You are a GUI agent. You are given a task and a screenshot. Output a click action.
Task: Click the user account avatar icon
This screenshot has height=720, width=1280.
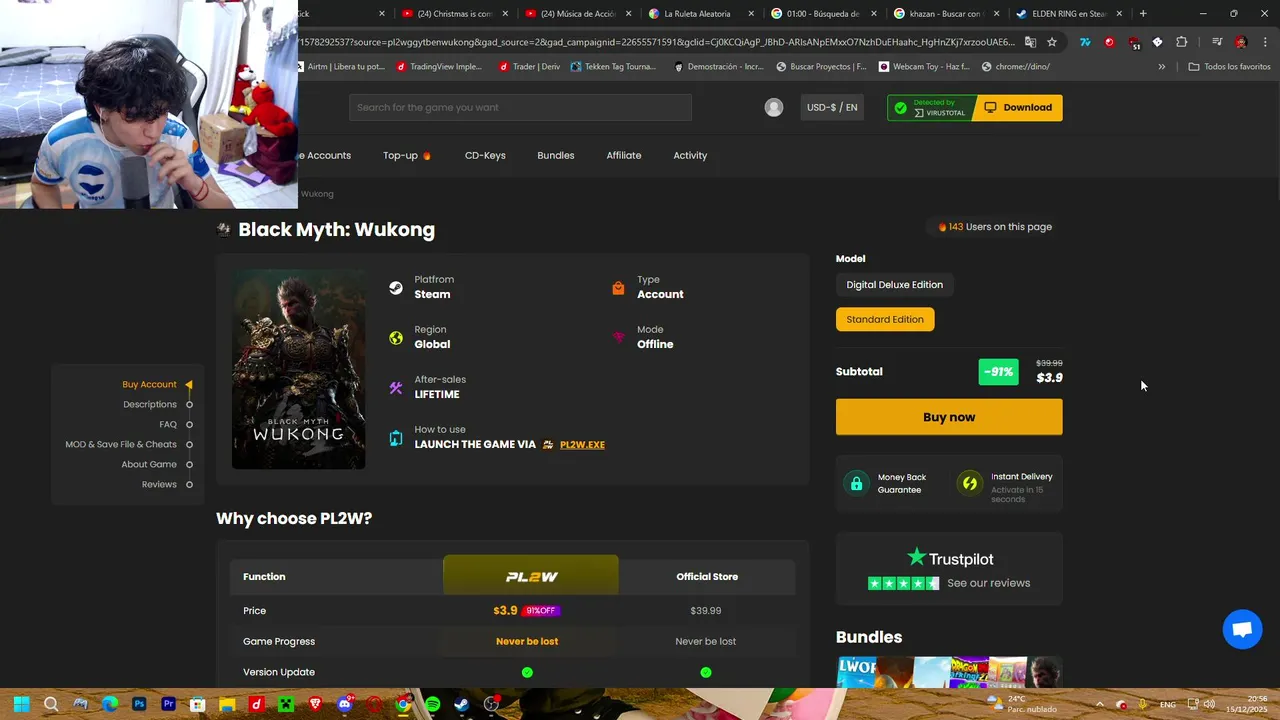(x=774, y=107)
